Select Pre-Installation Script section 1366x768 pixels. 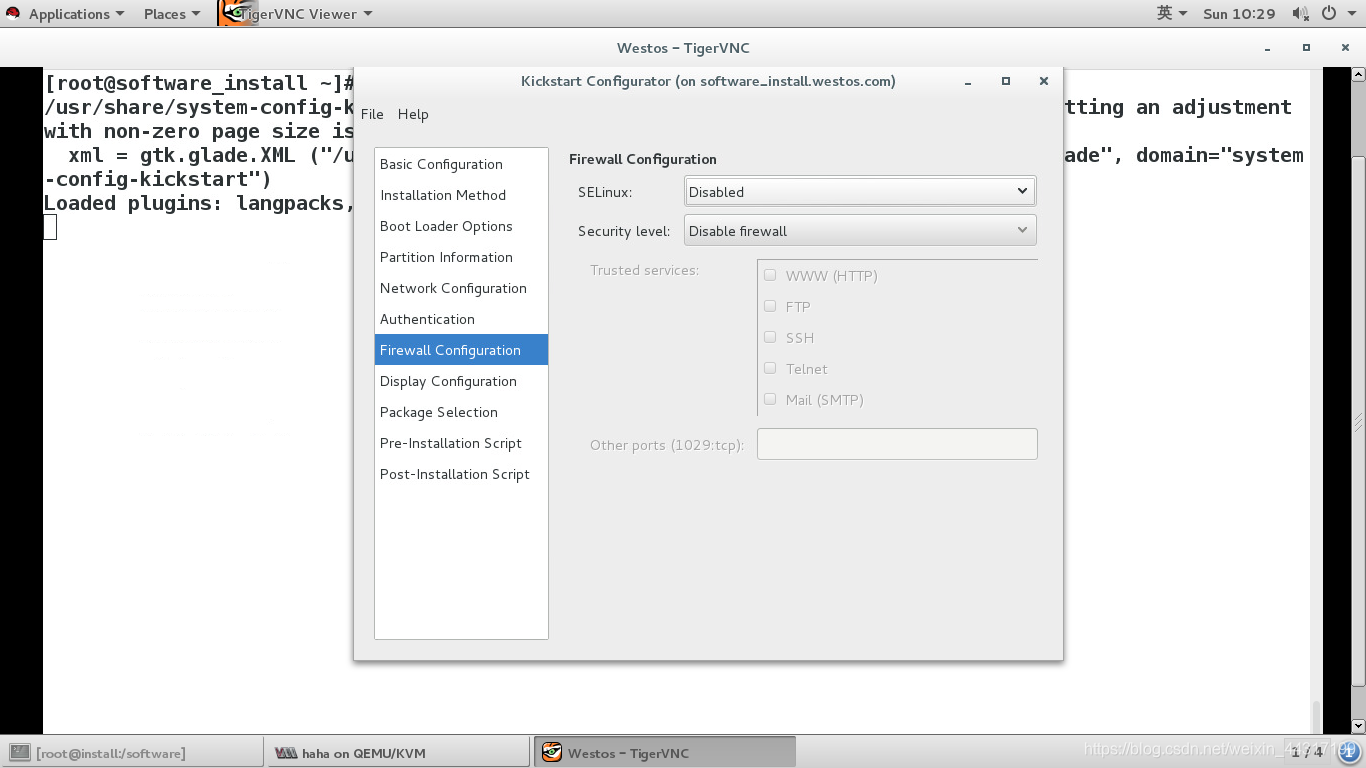[x=461, y=443]
